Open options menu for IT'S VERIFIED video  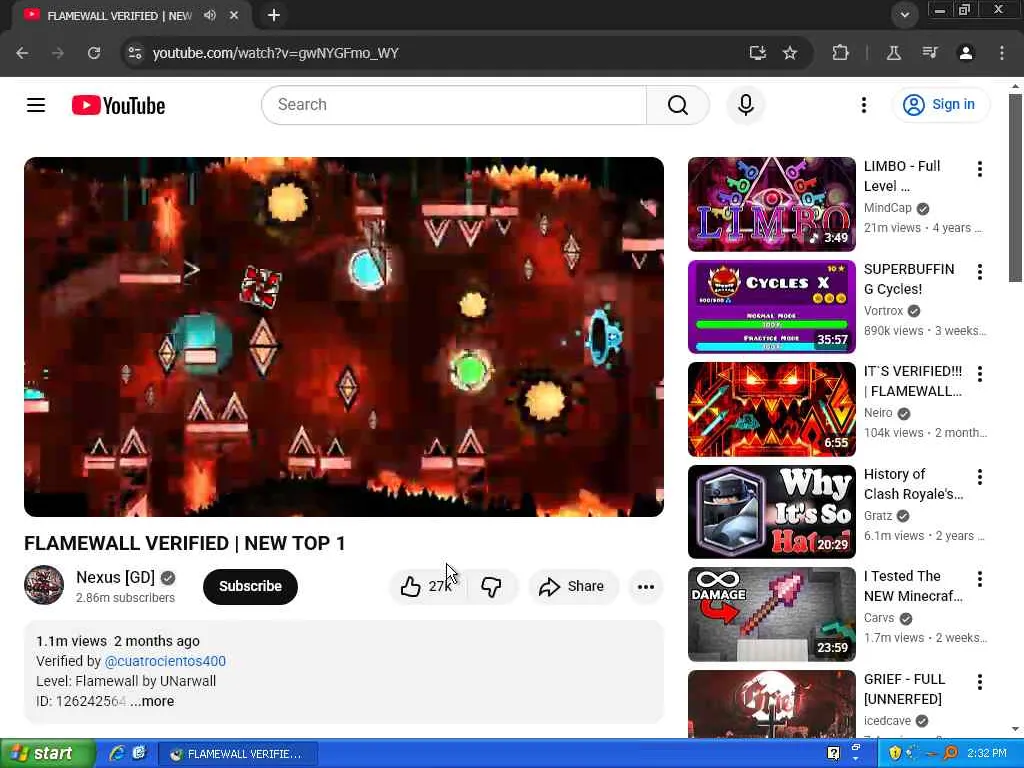pos(980,374)
